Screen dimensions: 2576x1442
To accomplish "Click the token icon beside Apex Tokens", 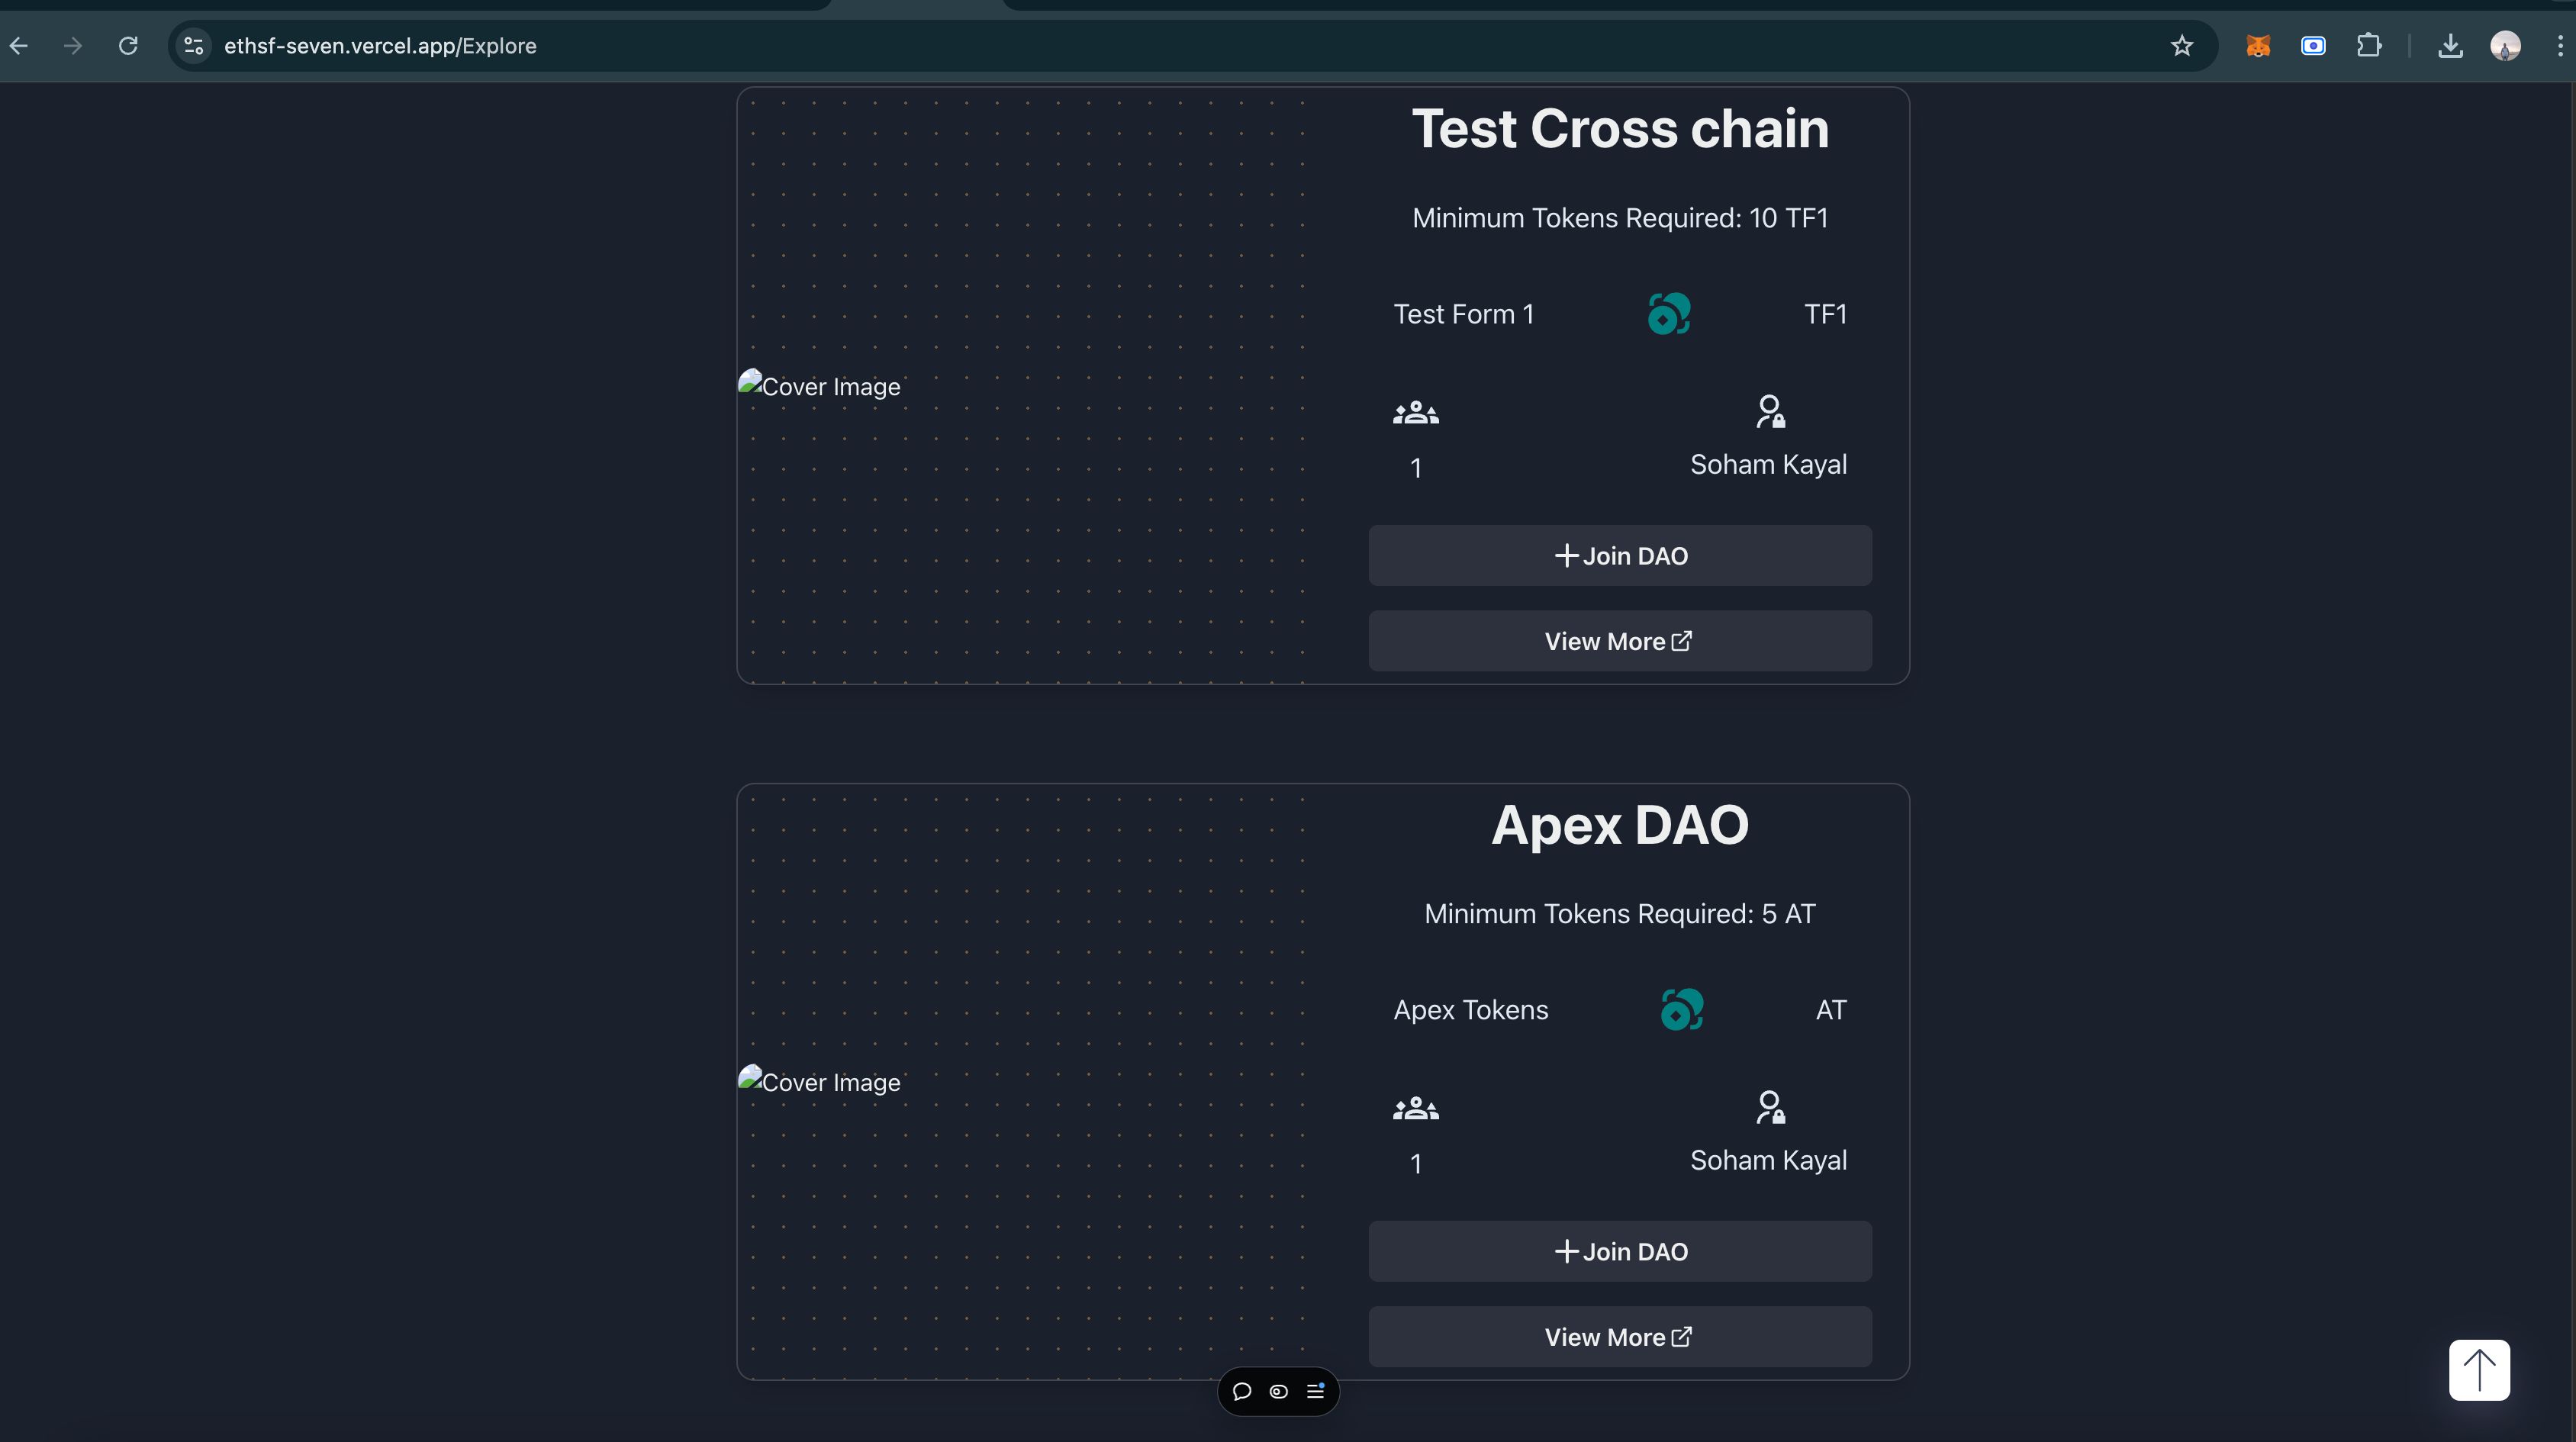I will tap(1682, 1010).
